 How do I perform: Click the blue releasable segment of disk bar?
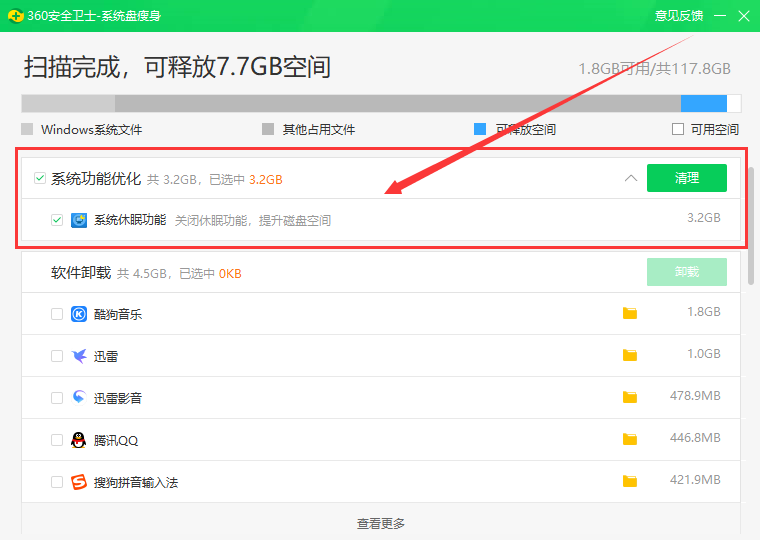point(704,104)
